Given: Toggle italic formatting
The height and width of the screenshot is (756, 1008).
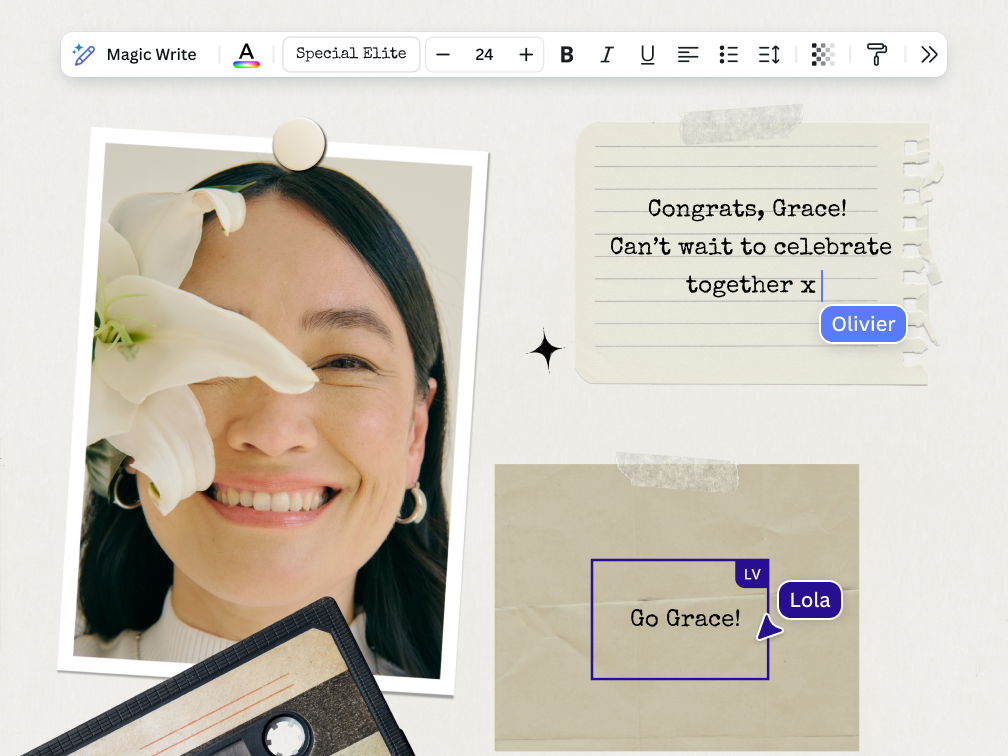Looking at the screenshot, I should (x=607, y=54).
